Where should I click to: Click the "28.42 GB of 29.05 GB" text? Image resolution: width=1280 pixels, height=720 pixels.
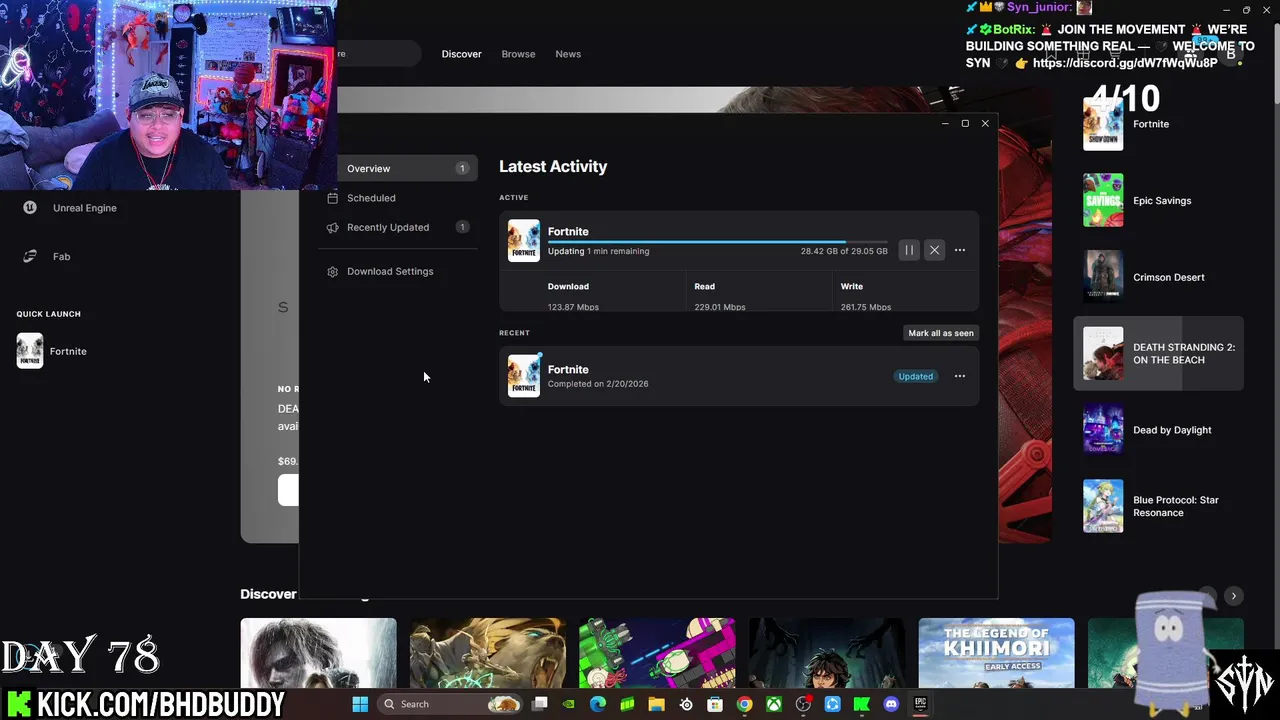844,251
